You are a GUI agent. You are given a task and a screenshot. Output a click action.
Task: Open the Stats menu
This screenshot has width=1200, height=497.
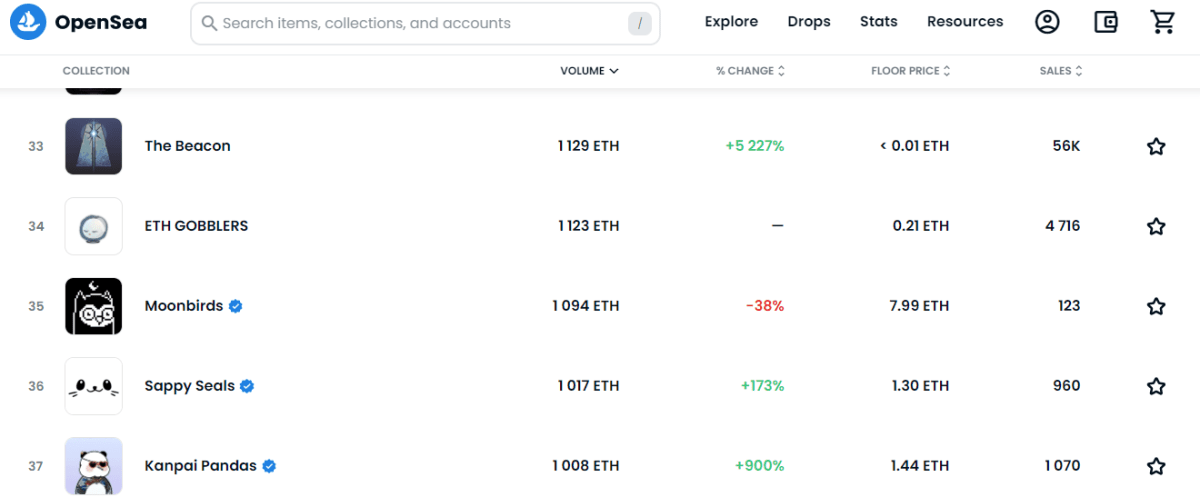pos(878,22)
